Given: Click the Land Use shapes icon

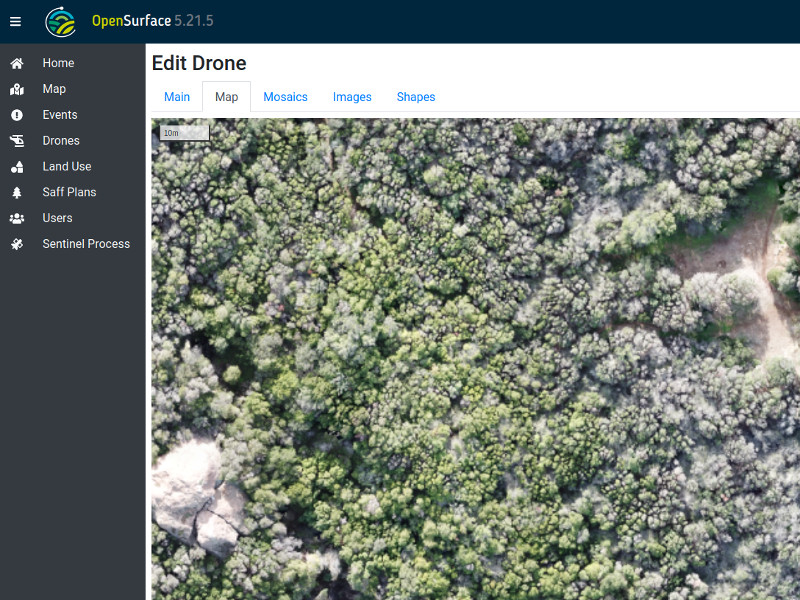Looking at the screenshot, I should (x=17, y=167).
